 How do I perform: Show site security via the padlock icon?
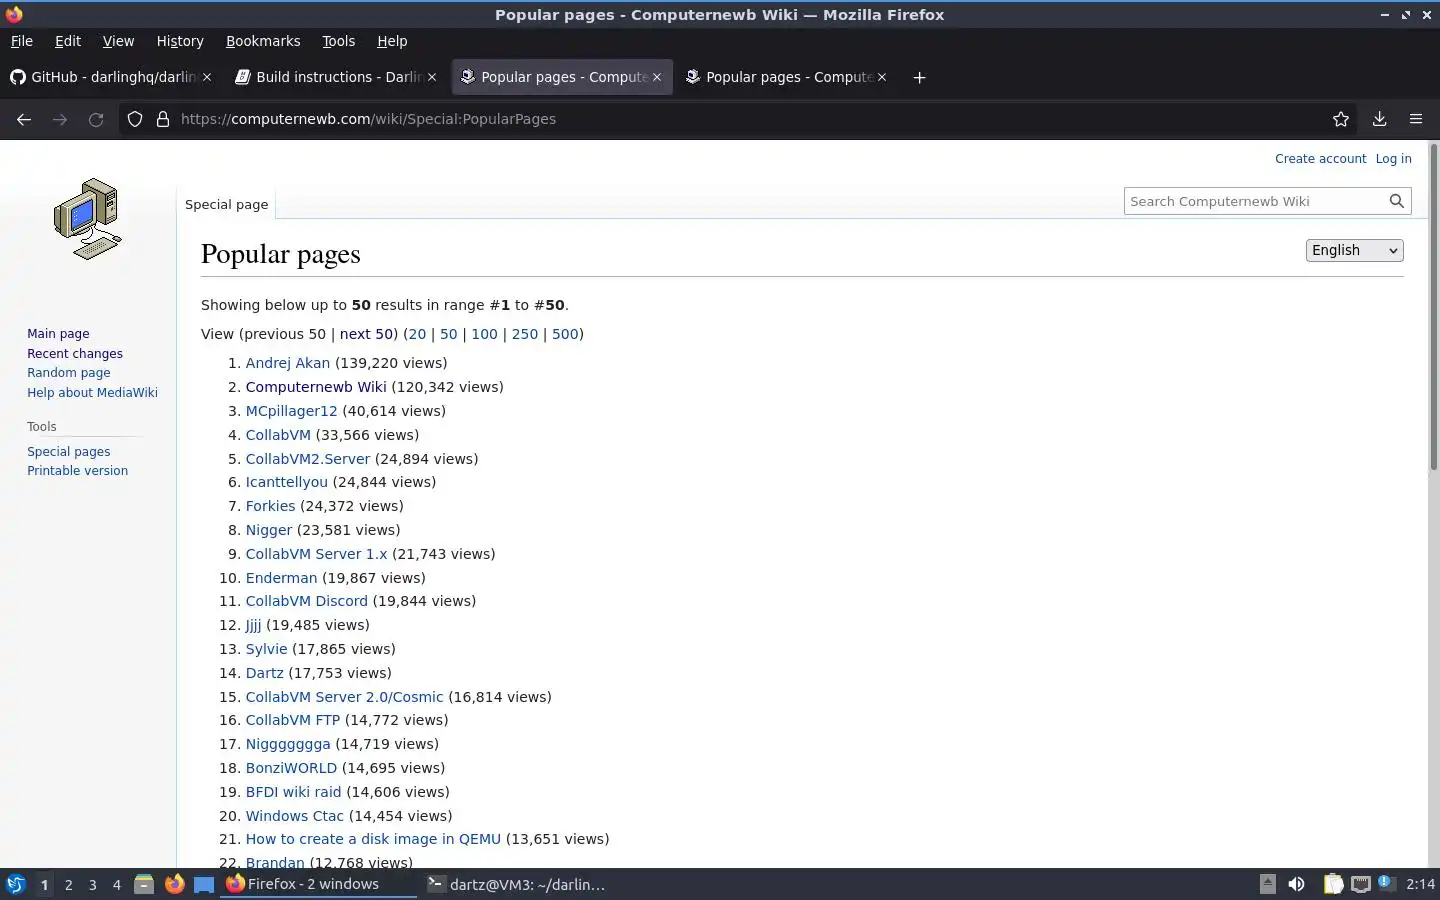pyautogui.click(x=163, y=119)
